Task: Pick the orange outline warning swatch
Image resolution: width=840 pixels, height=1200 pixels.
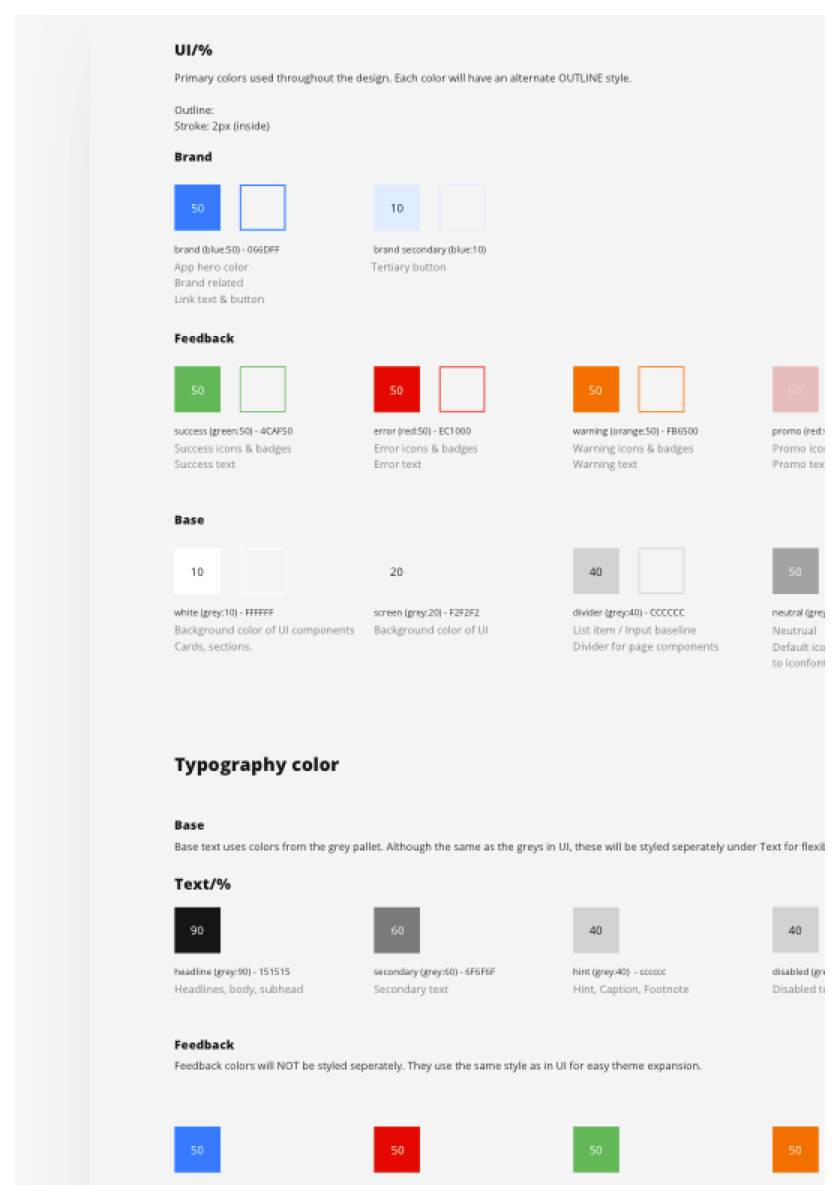Action: point(661,390)
